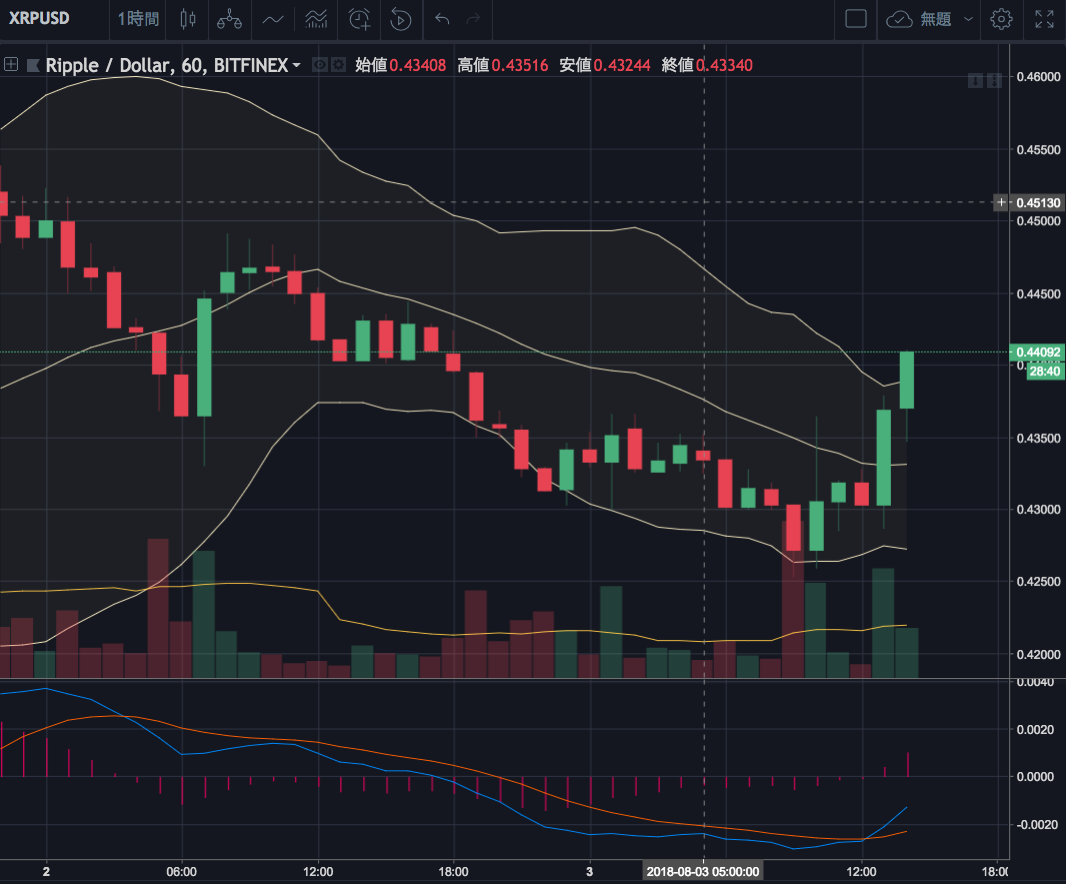Click the 高値 0.43516 high value
1066x884 pixels.
click(x=502, y=65)
